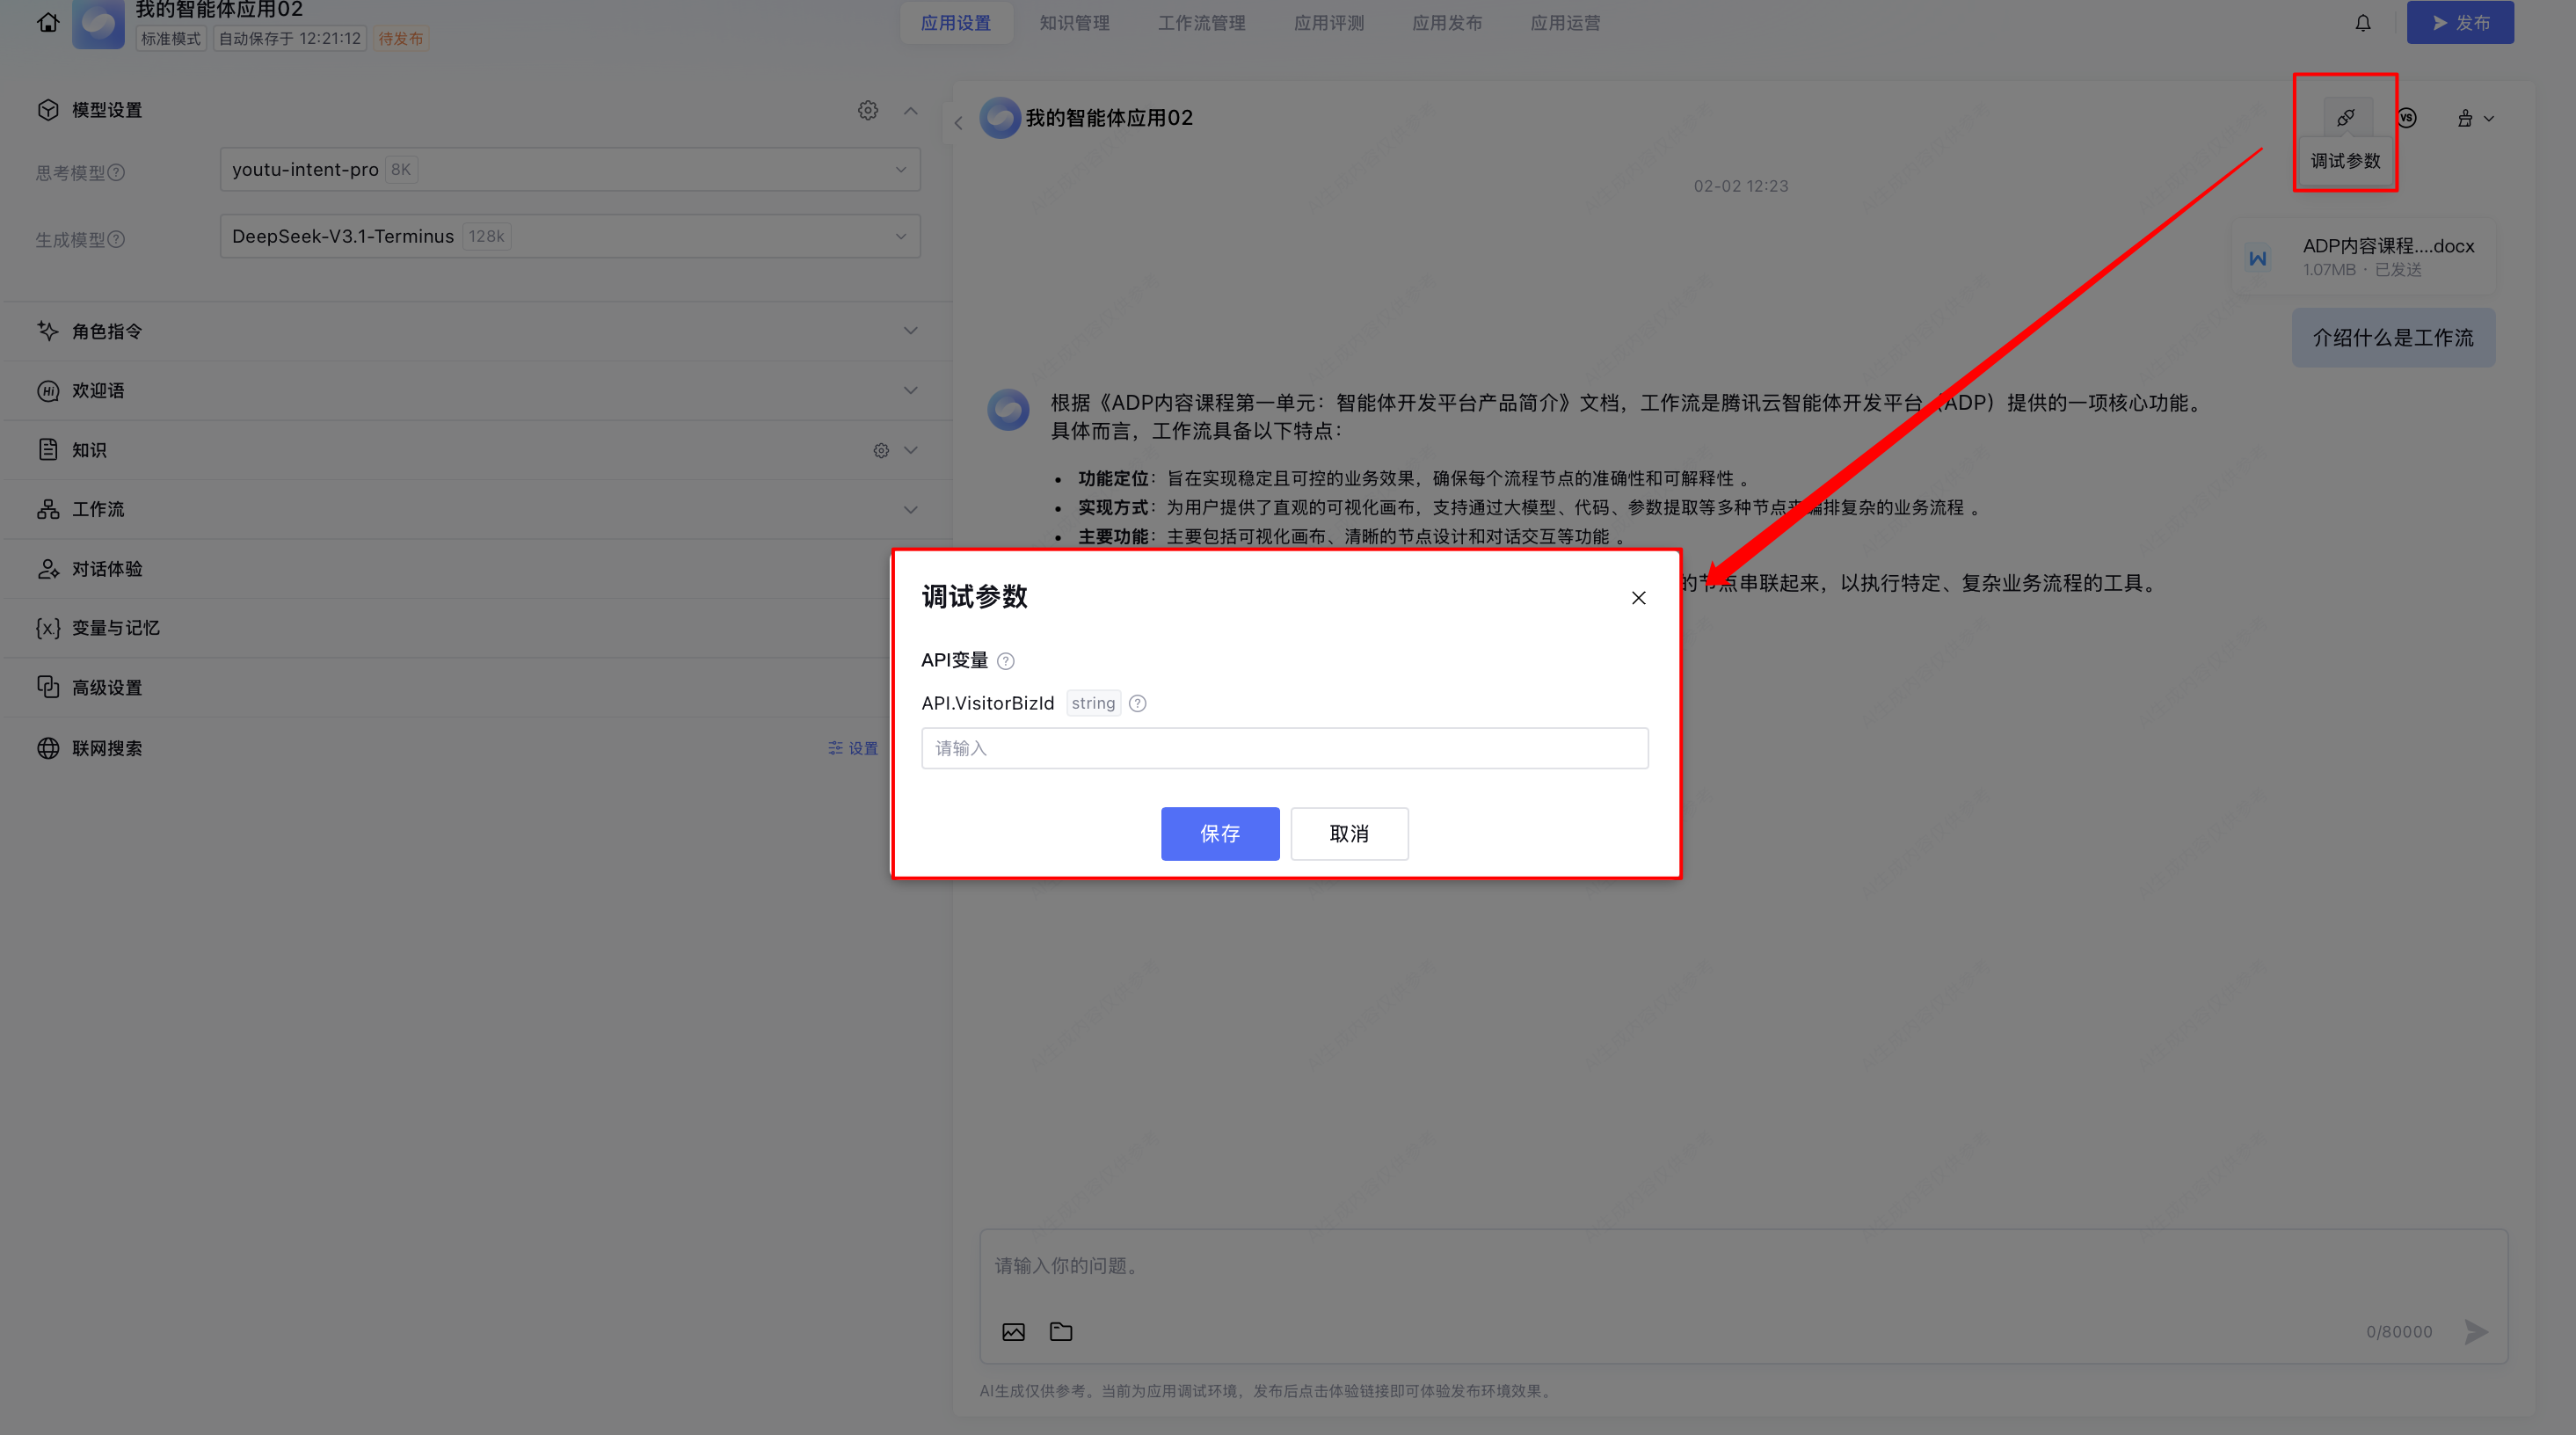Image resolution: width=2576 pixels, height=1435 pixels.
Task: Click the knowledge (知识) settings gear icon
Action: [x=880, y=450]
